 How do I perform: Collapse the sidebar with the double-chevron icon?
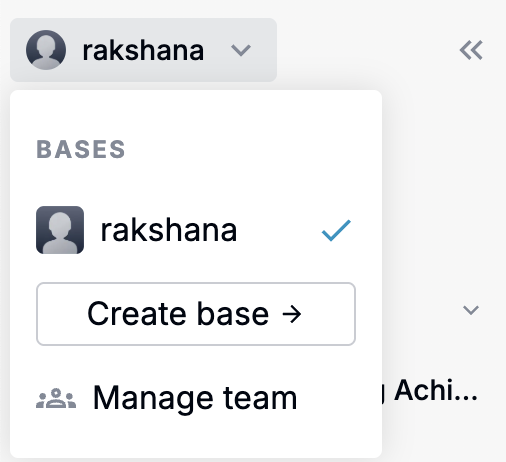pyautogui.click(x=471, y=50)
